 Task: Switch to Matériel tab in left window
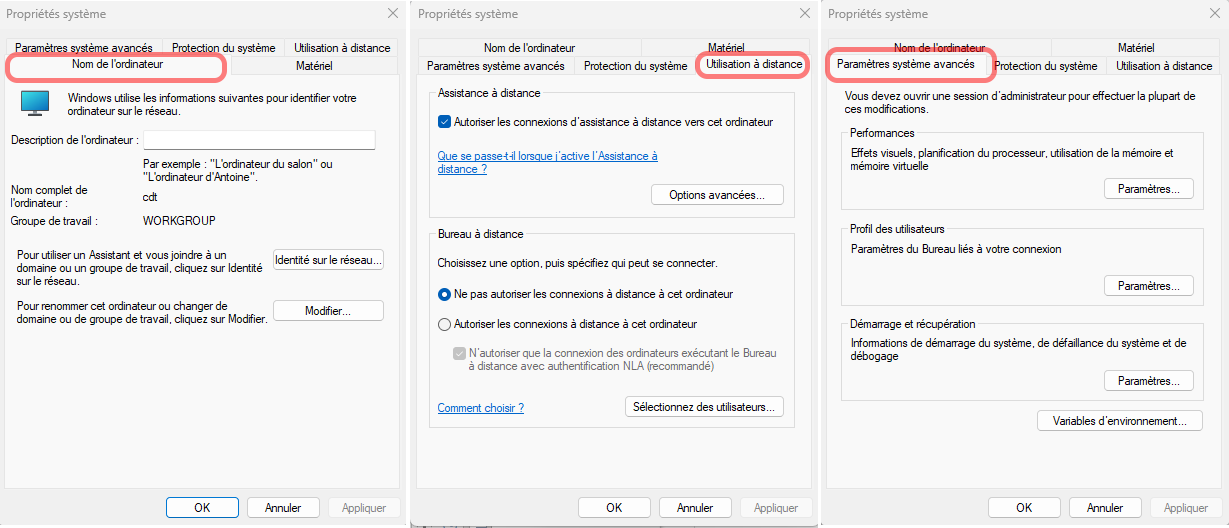pos(314,66)
